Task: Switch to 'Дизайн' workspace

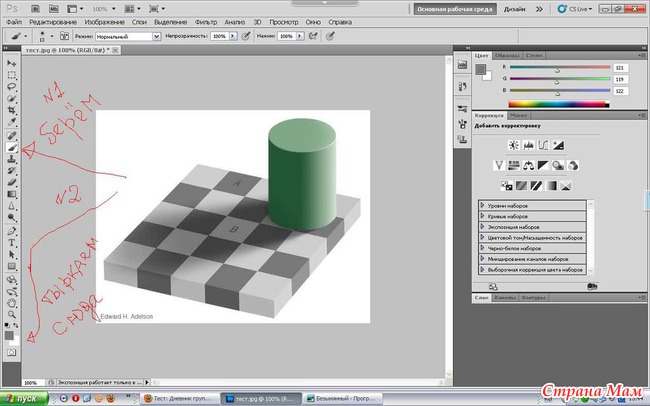Action: (514, 9)
